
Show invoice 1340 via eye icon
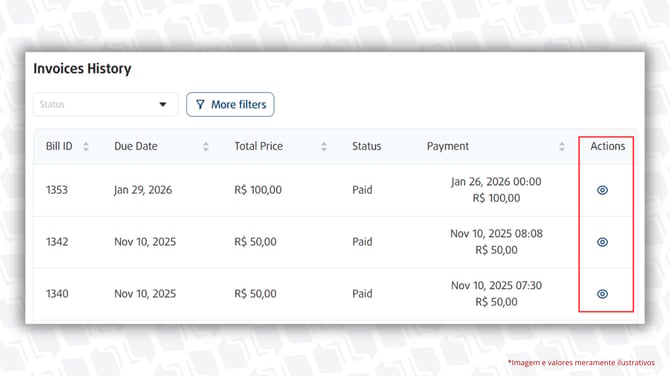click(602, 294)
